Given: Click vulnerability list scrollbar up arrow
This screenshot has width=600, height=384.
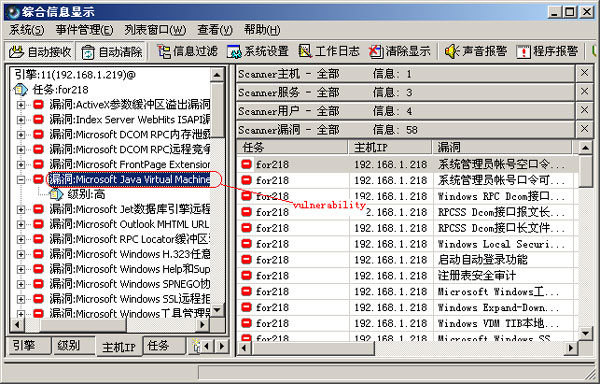Looking at the screenshot, I should pos(585,148).
